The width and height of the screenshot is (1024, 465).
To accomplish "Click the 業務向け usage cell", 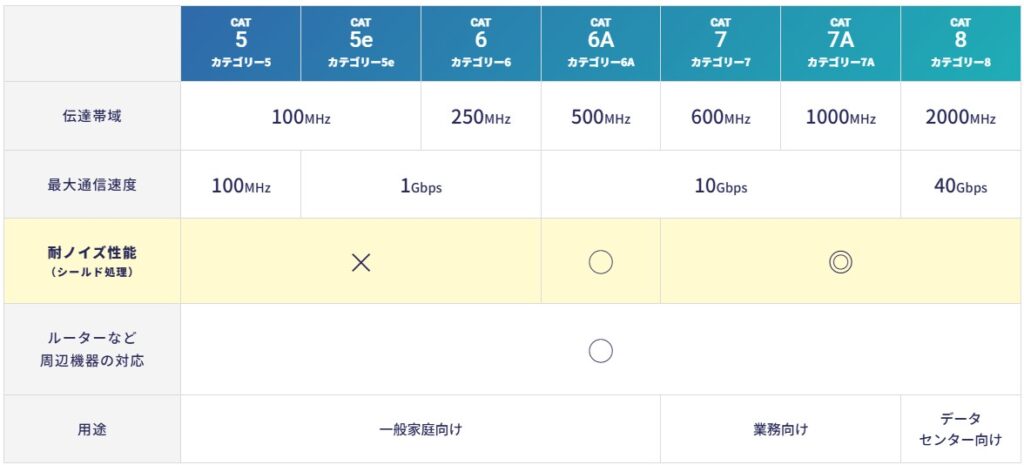I will (x=780, y=430).
